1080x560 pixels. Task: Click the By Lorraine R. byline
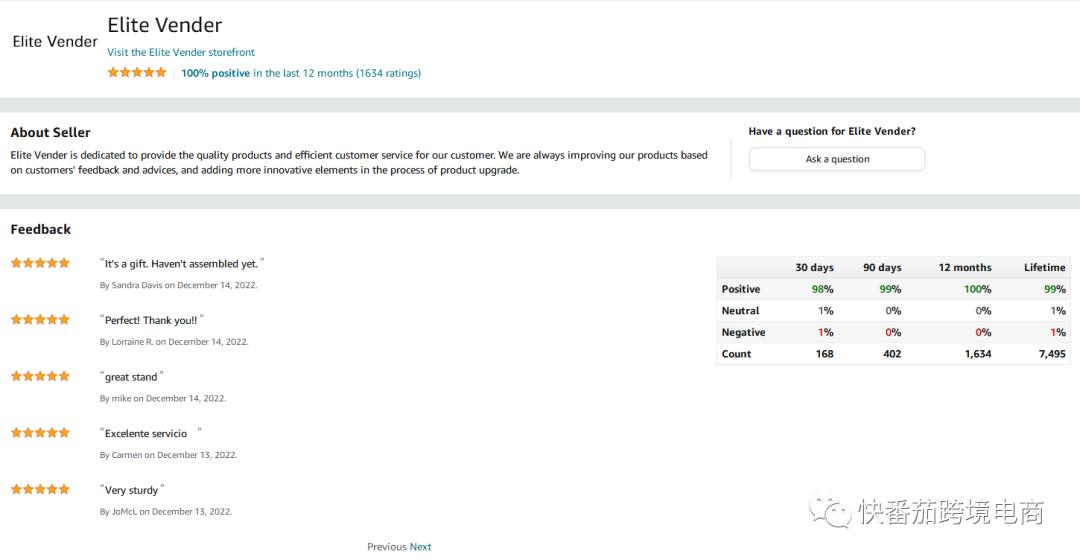(x=174, y=342)
